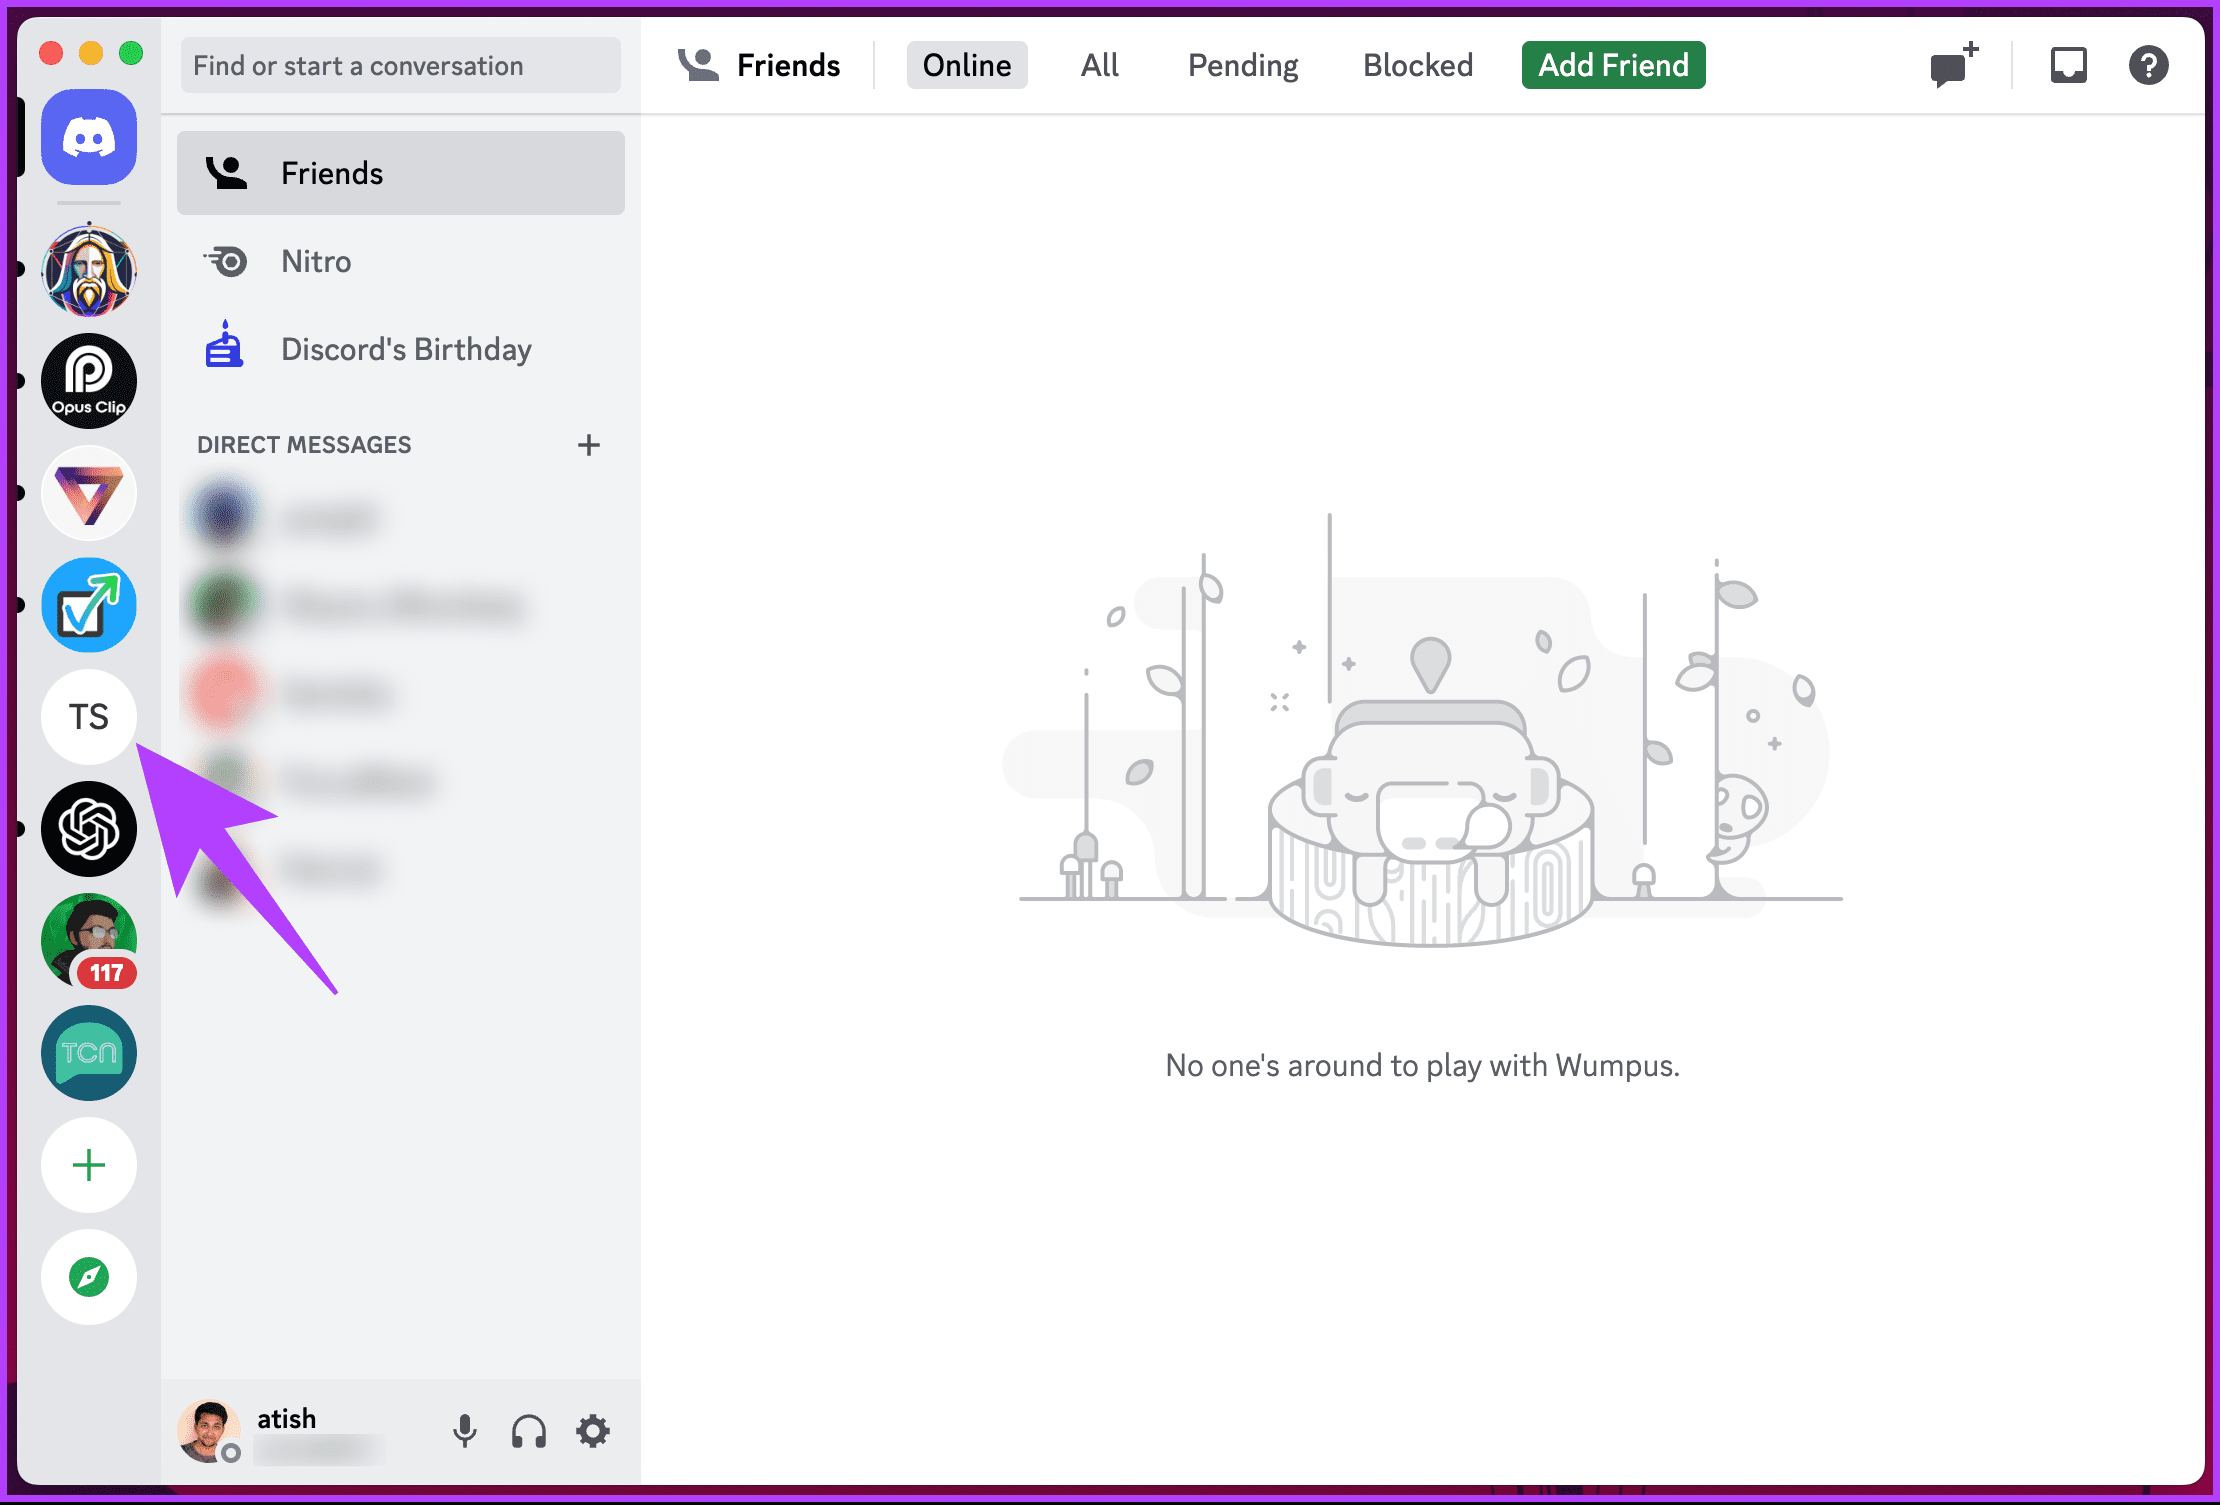2220x1505 pixels.
Task: Explore discoverable servers compass icon
Action: pyautogui.click(x=89, y=1277)
